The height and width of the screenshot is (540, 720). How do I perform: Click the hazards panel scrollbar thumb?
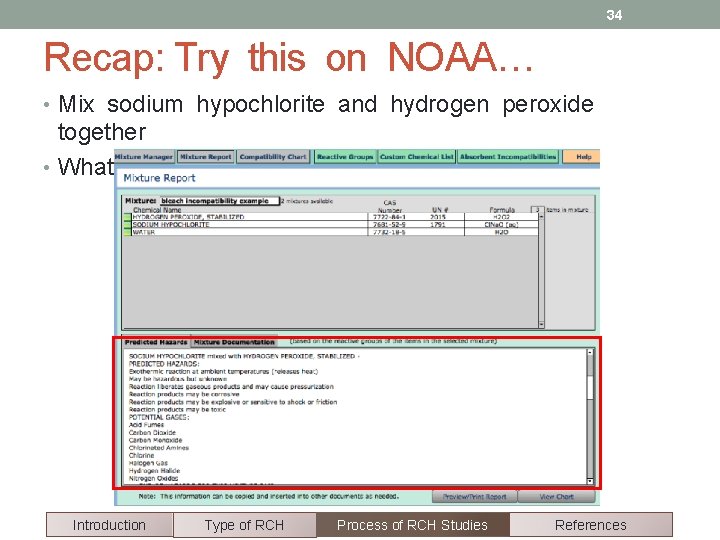(590, 387)
